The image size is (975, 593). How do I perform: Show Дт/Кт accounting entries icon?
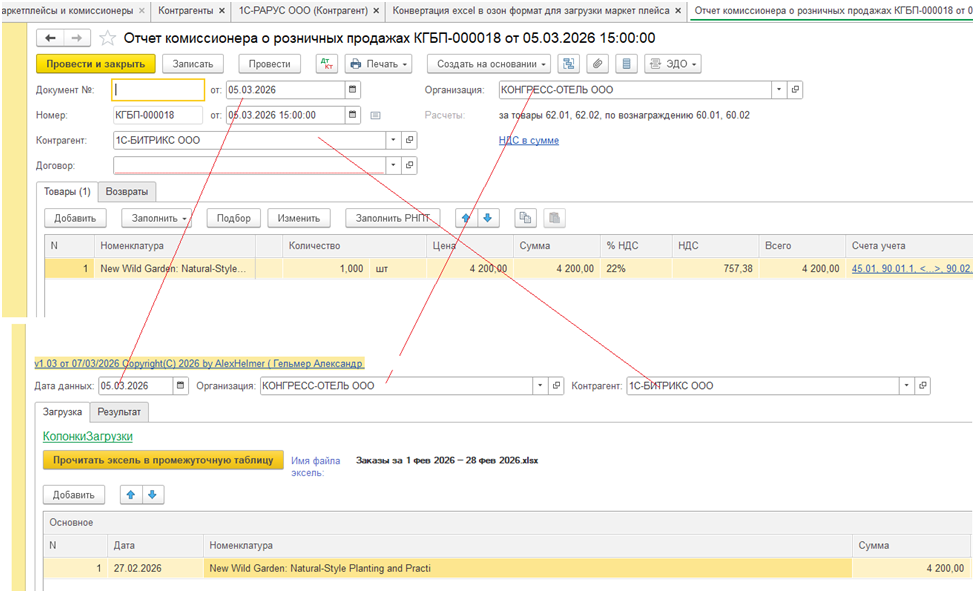pos(326,64)
